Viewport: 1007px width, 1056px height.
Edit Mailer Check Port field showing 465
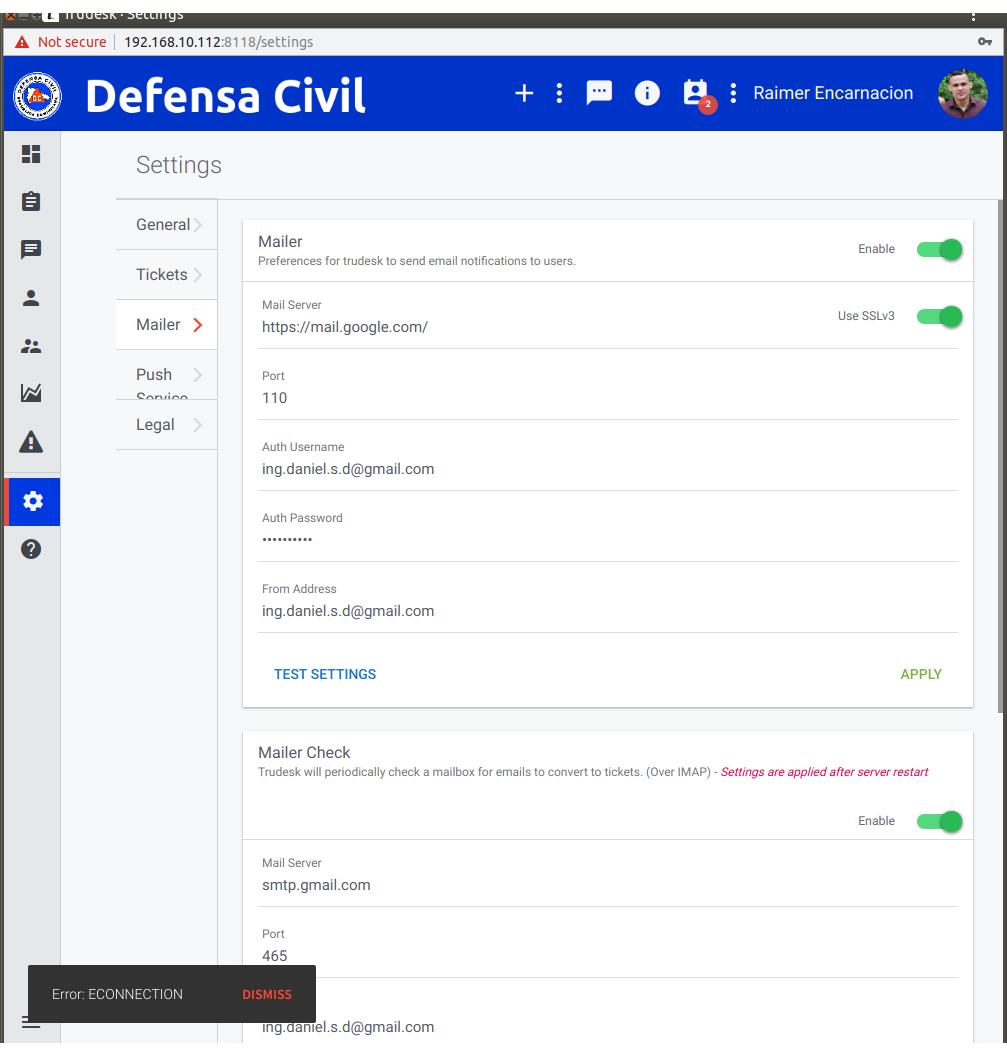(608, 956)
